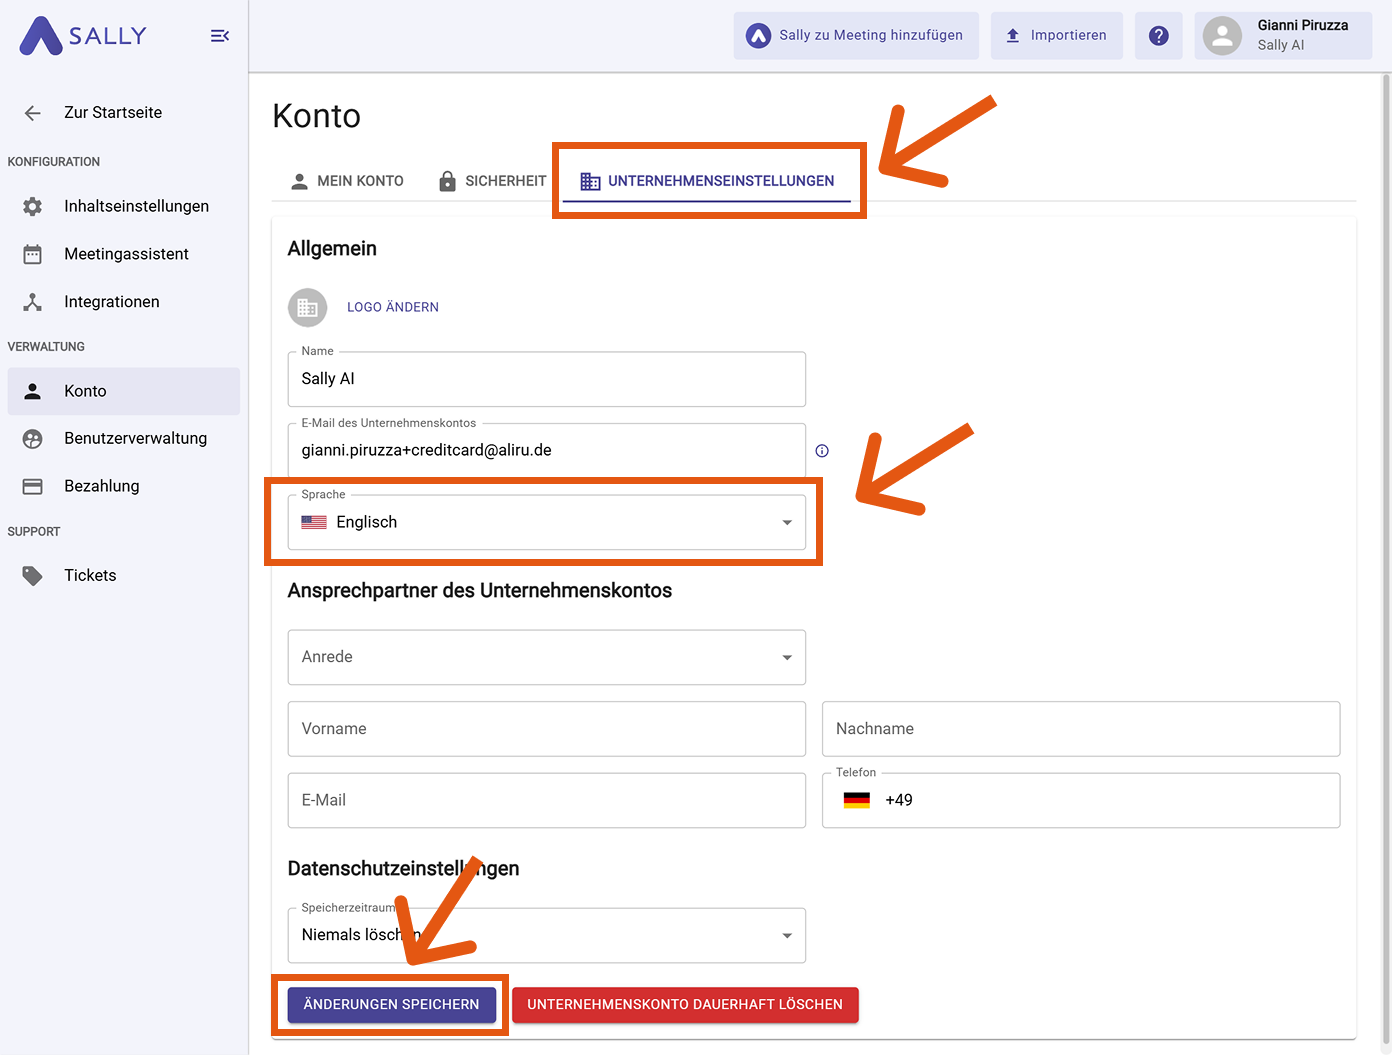
Task: Click the lock icon on Sicherheit tab
Action: [x=448, y=181]
